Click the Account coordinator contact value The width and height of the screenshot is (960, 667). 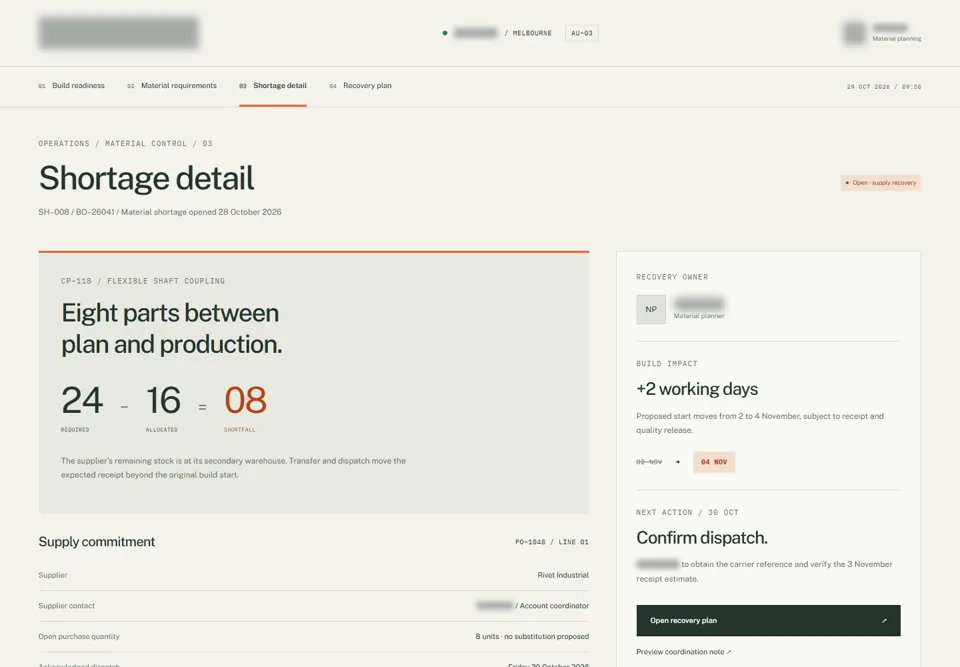[554, 606]
